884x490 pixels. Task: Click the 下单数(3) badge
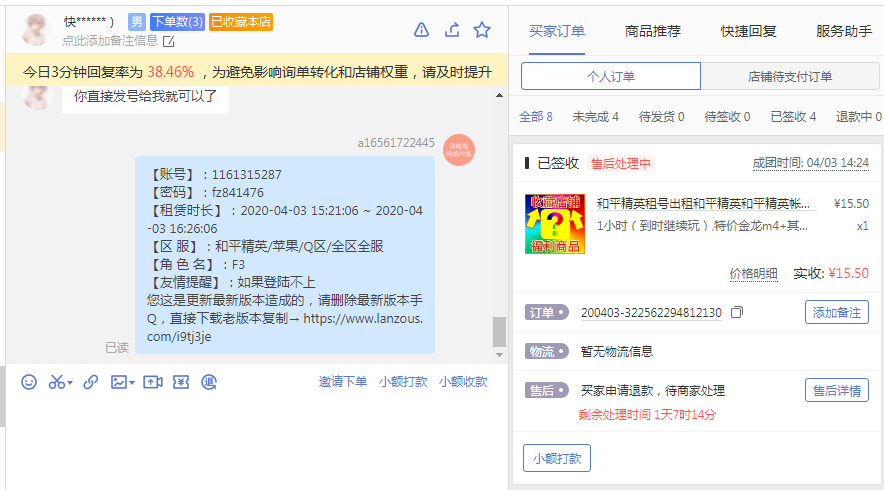point(177,22)
